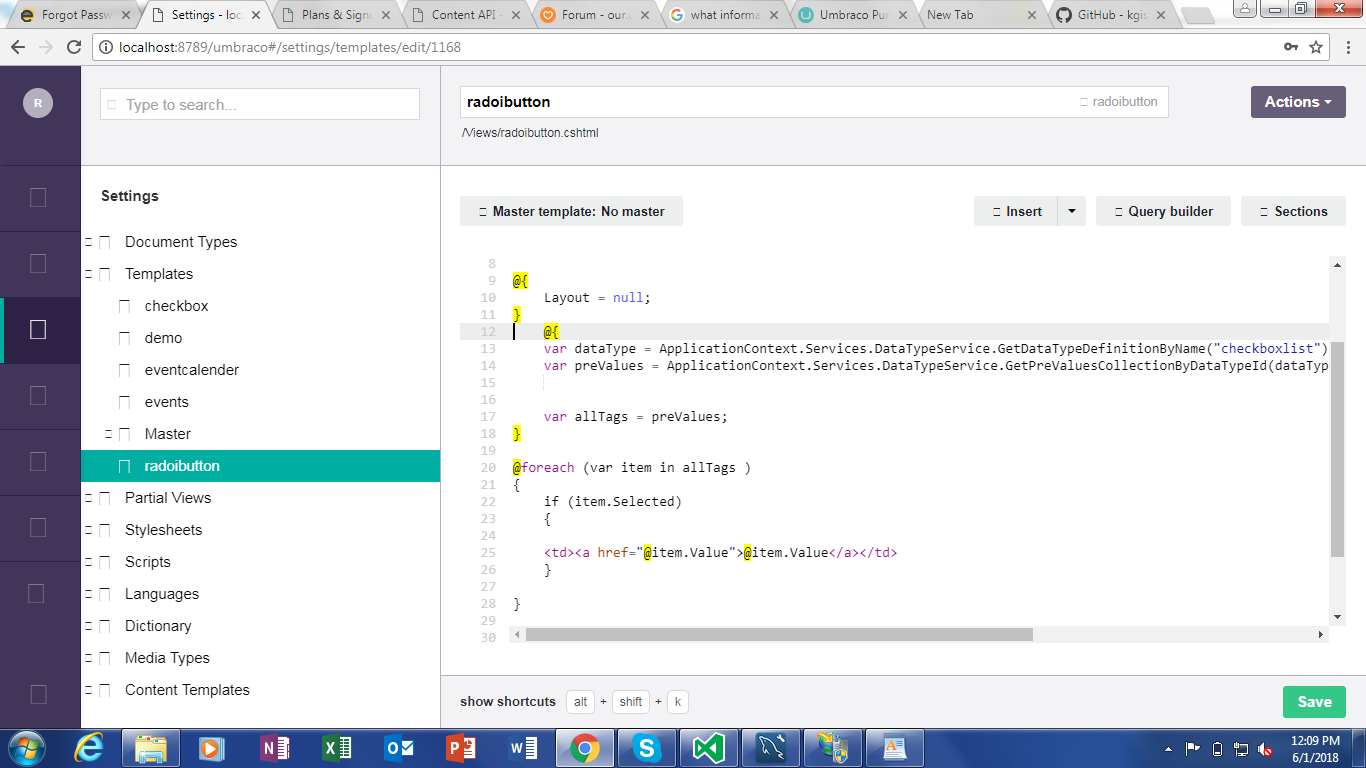
Task: Click the Insert button
Action: (x=1016, y=211)
